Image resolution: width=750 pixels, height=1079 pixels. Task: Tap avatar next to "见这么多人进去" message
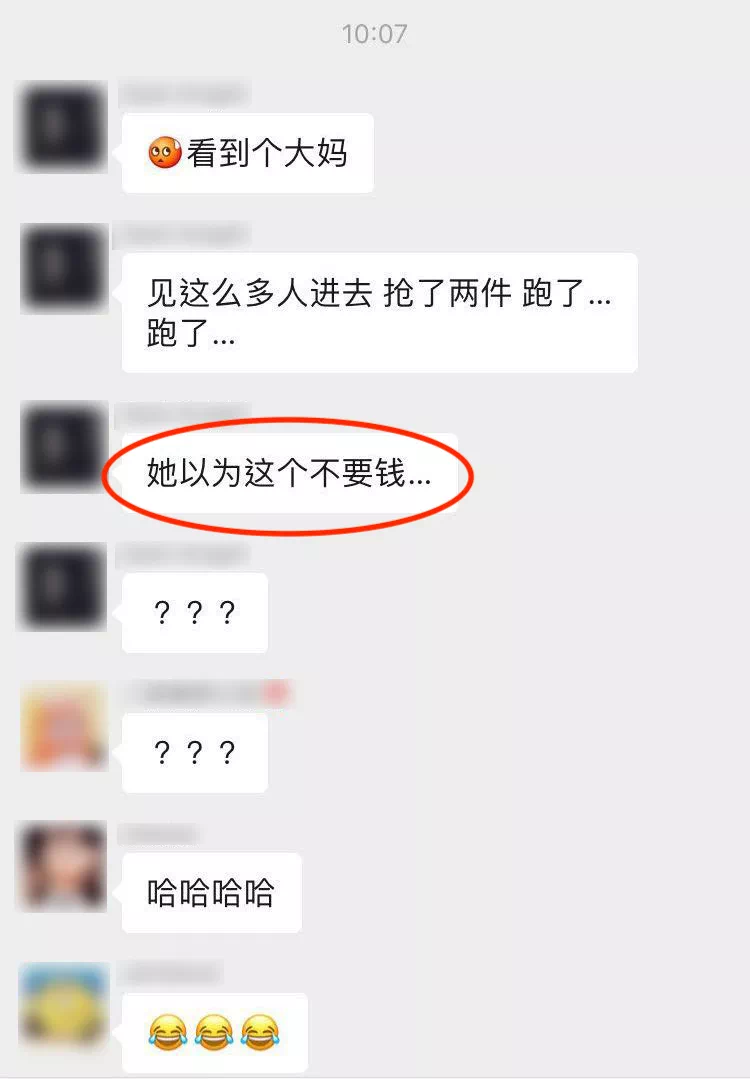pos(64,268)
